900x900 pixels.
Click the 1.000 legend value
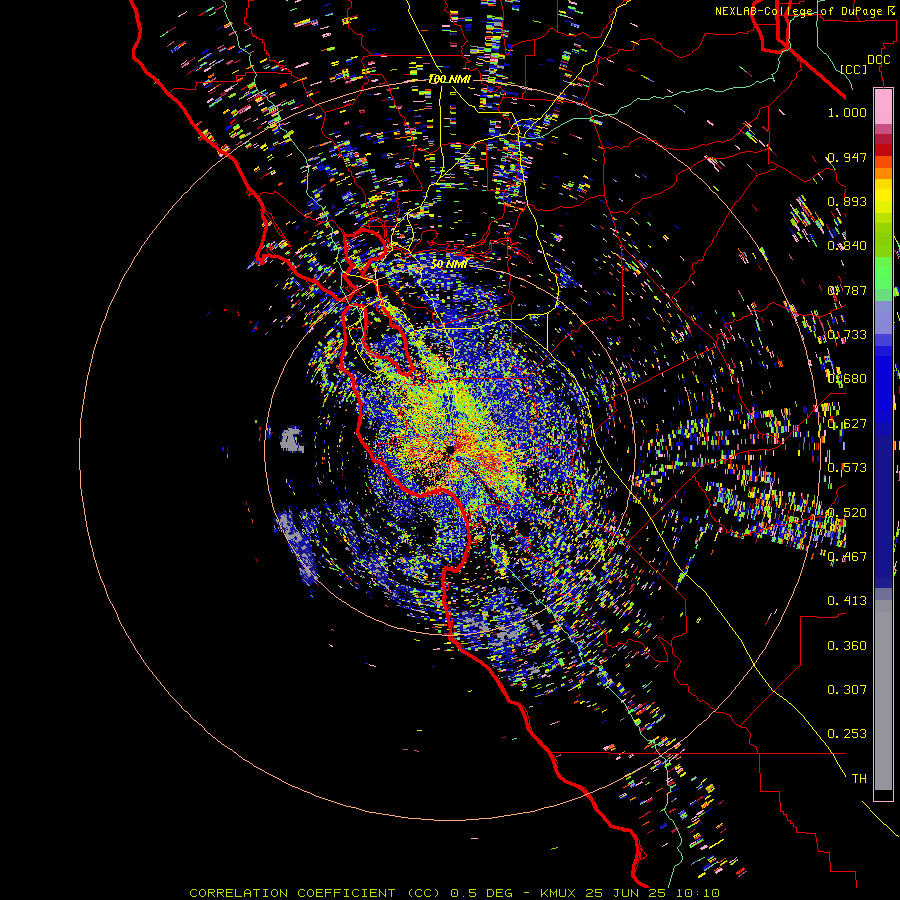click(847, 112)
